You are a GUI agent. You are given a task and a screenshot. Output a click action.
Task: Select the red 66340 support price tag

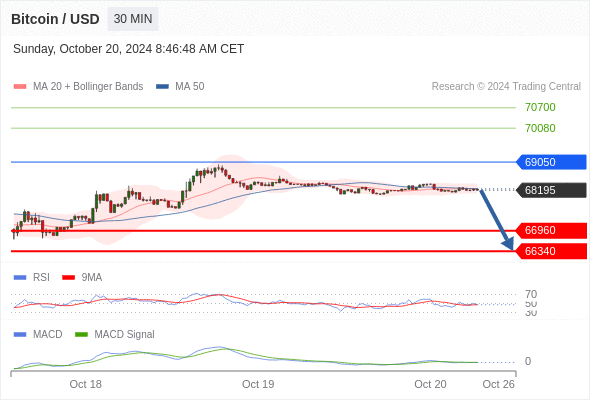point(551,251)
